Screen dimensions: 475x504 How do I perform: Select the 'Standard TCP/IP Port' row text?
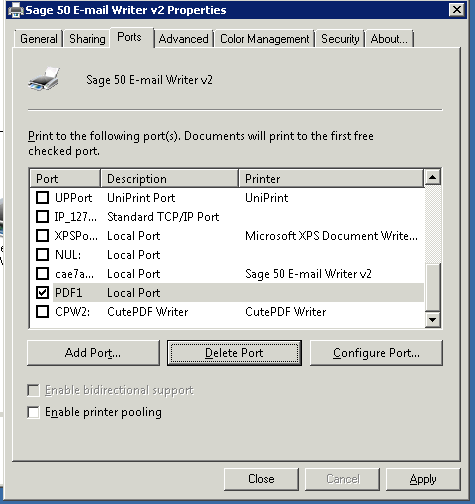tap(163, 217)
